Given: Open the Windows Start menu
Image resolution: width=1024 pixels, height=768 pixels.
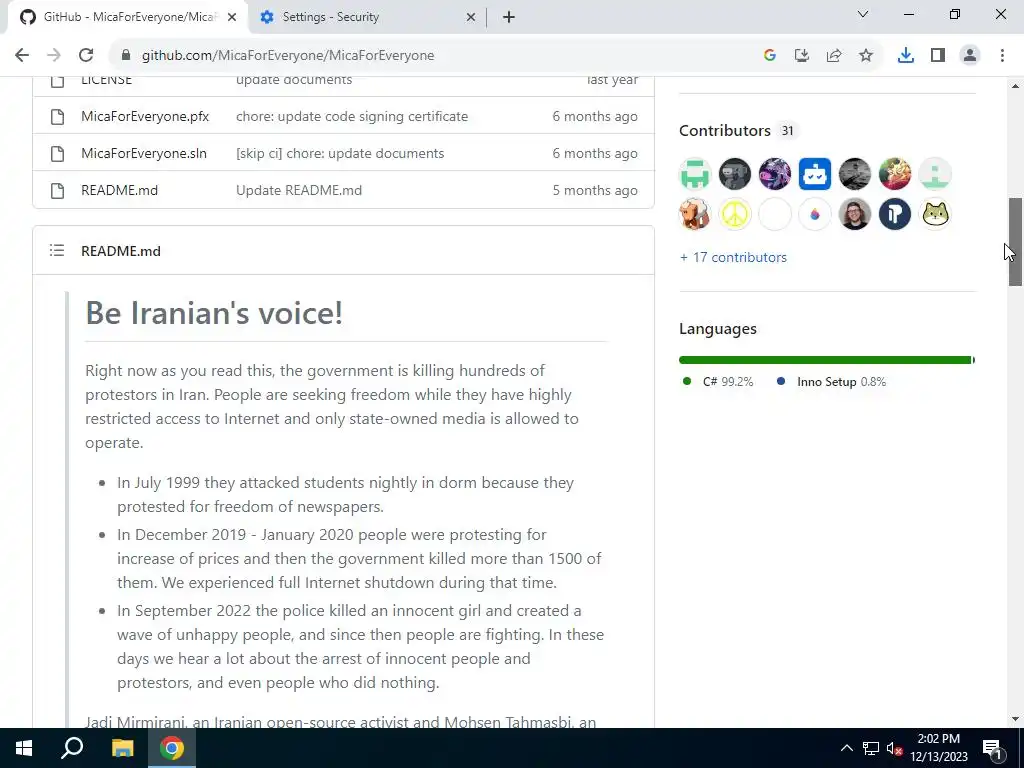Looking at the screenshot, I should click(24, 748).
